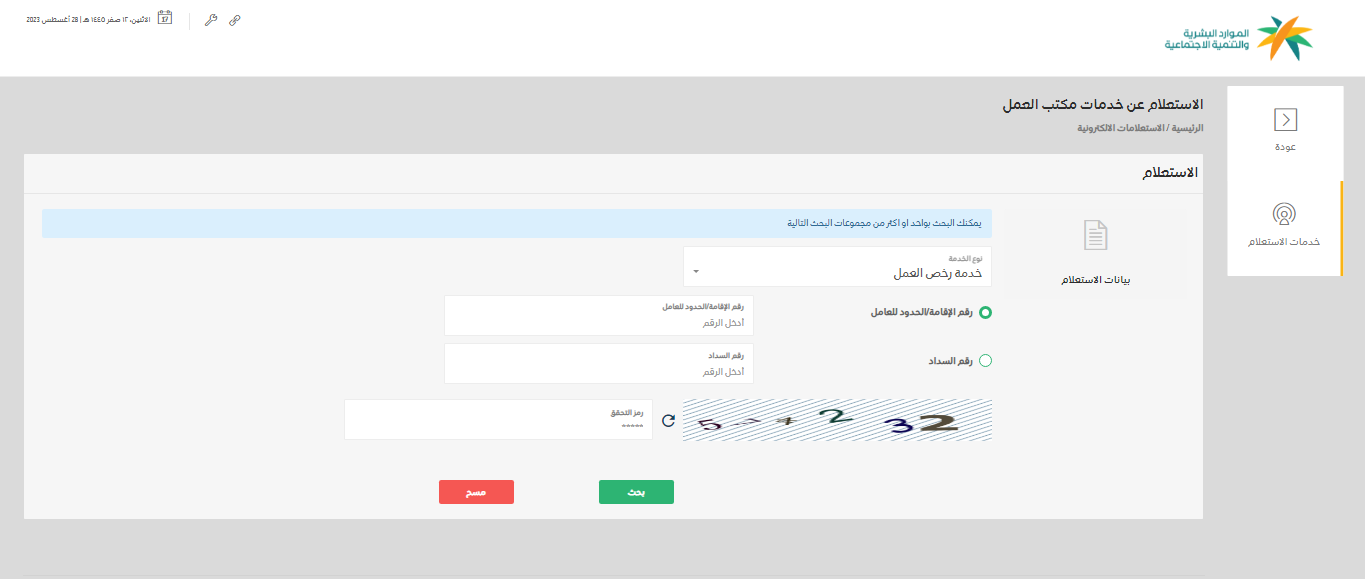Go back using the عودة arrow icon
Viewport: 1365px width, 579px height.
pos(1285,120)
